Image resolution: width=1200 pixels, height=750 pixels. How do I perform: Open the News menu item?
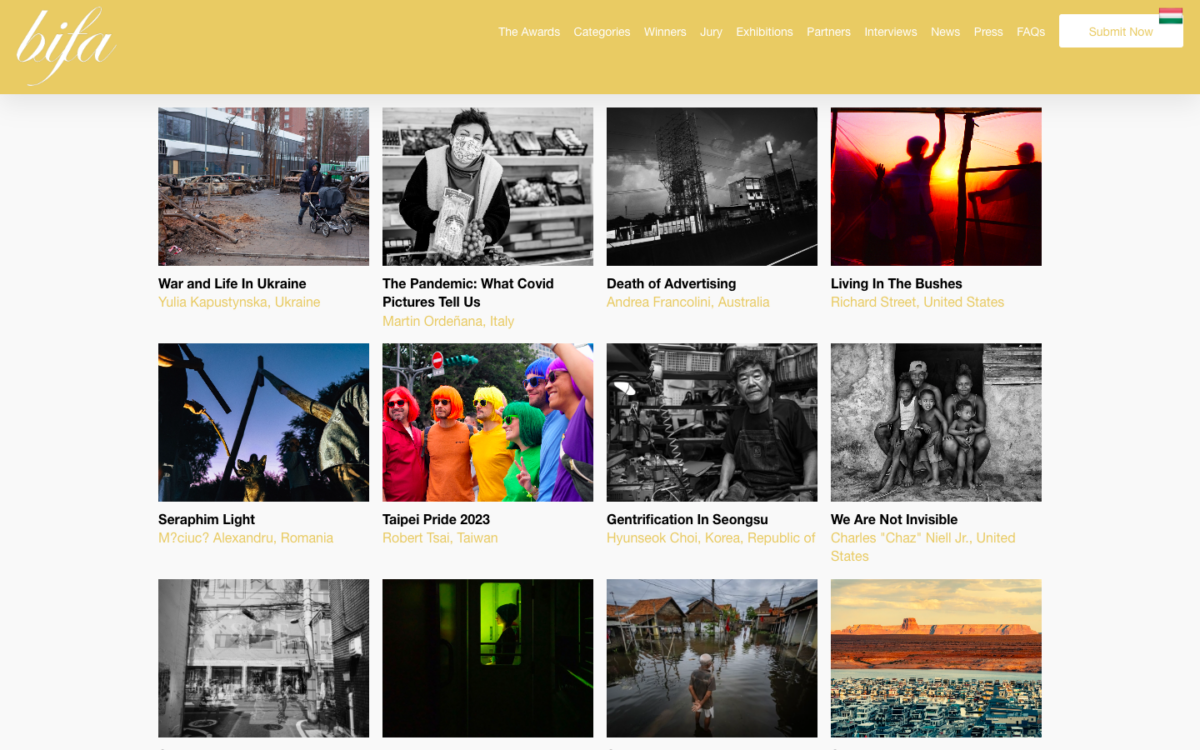pyautogui.click(x=945, y=32)
